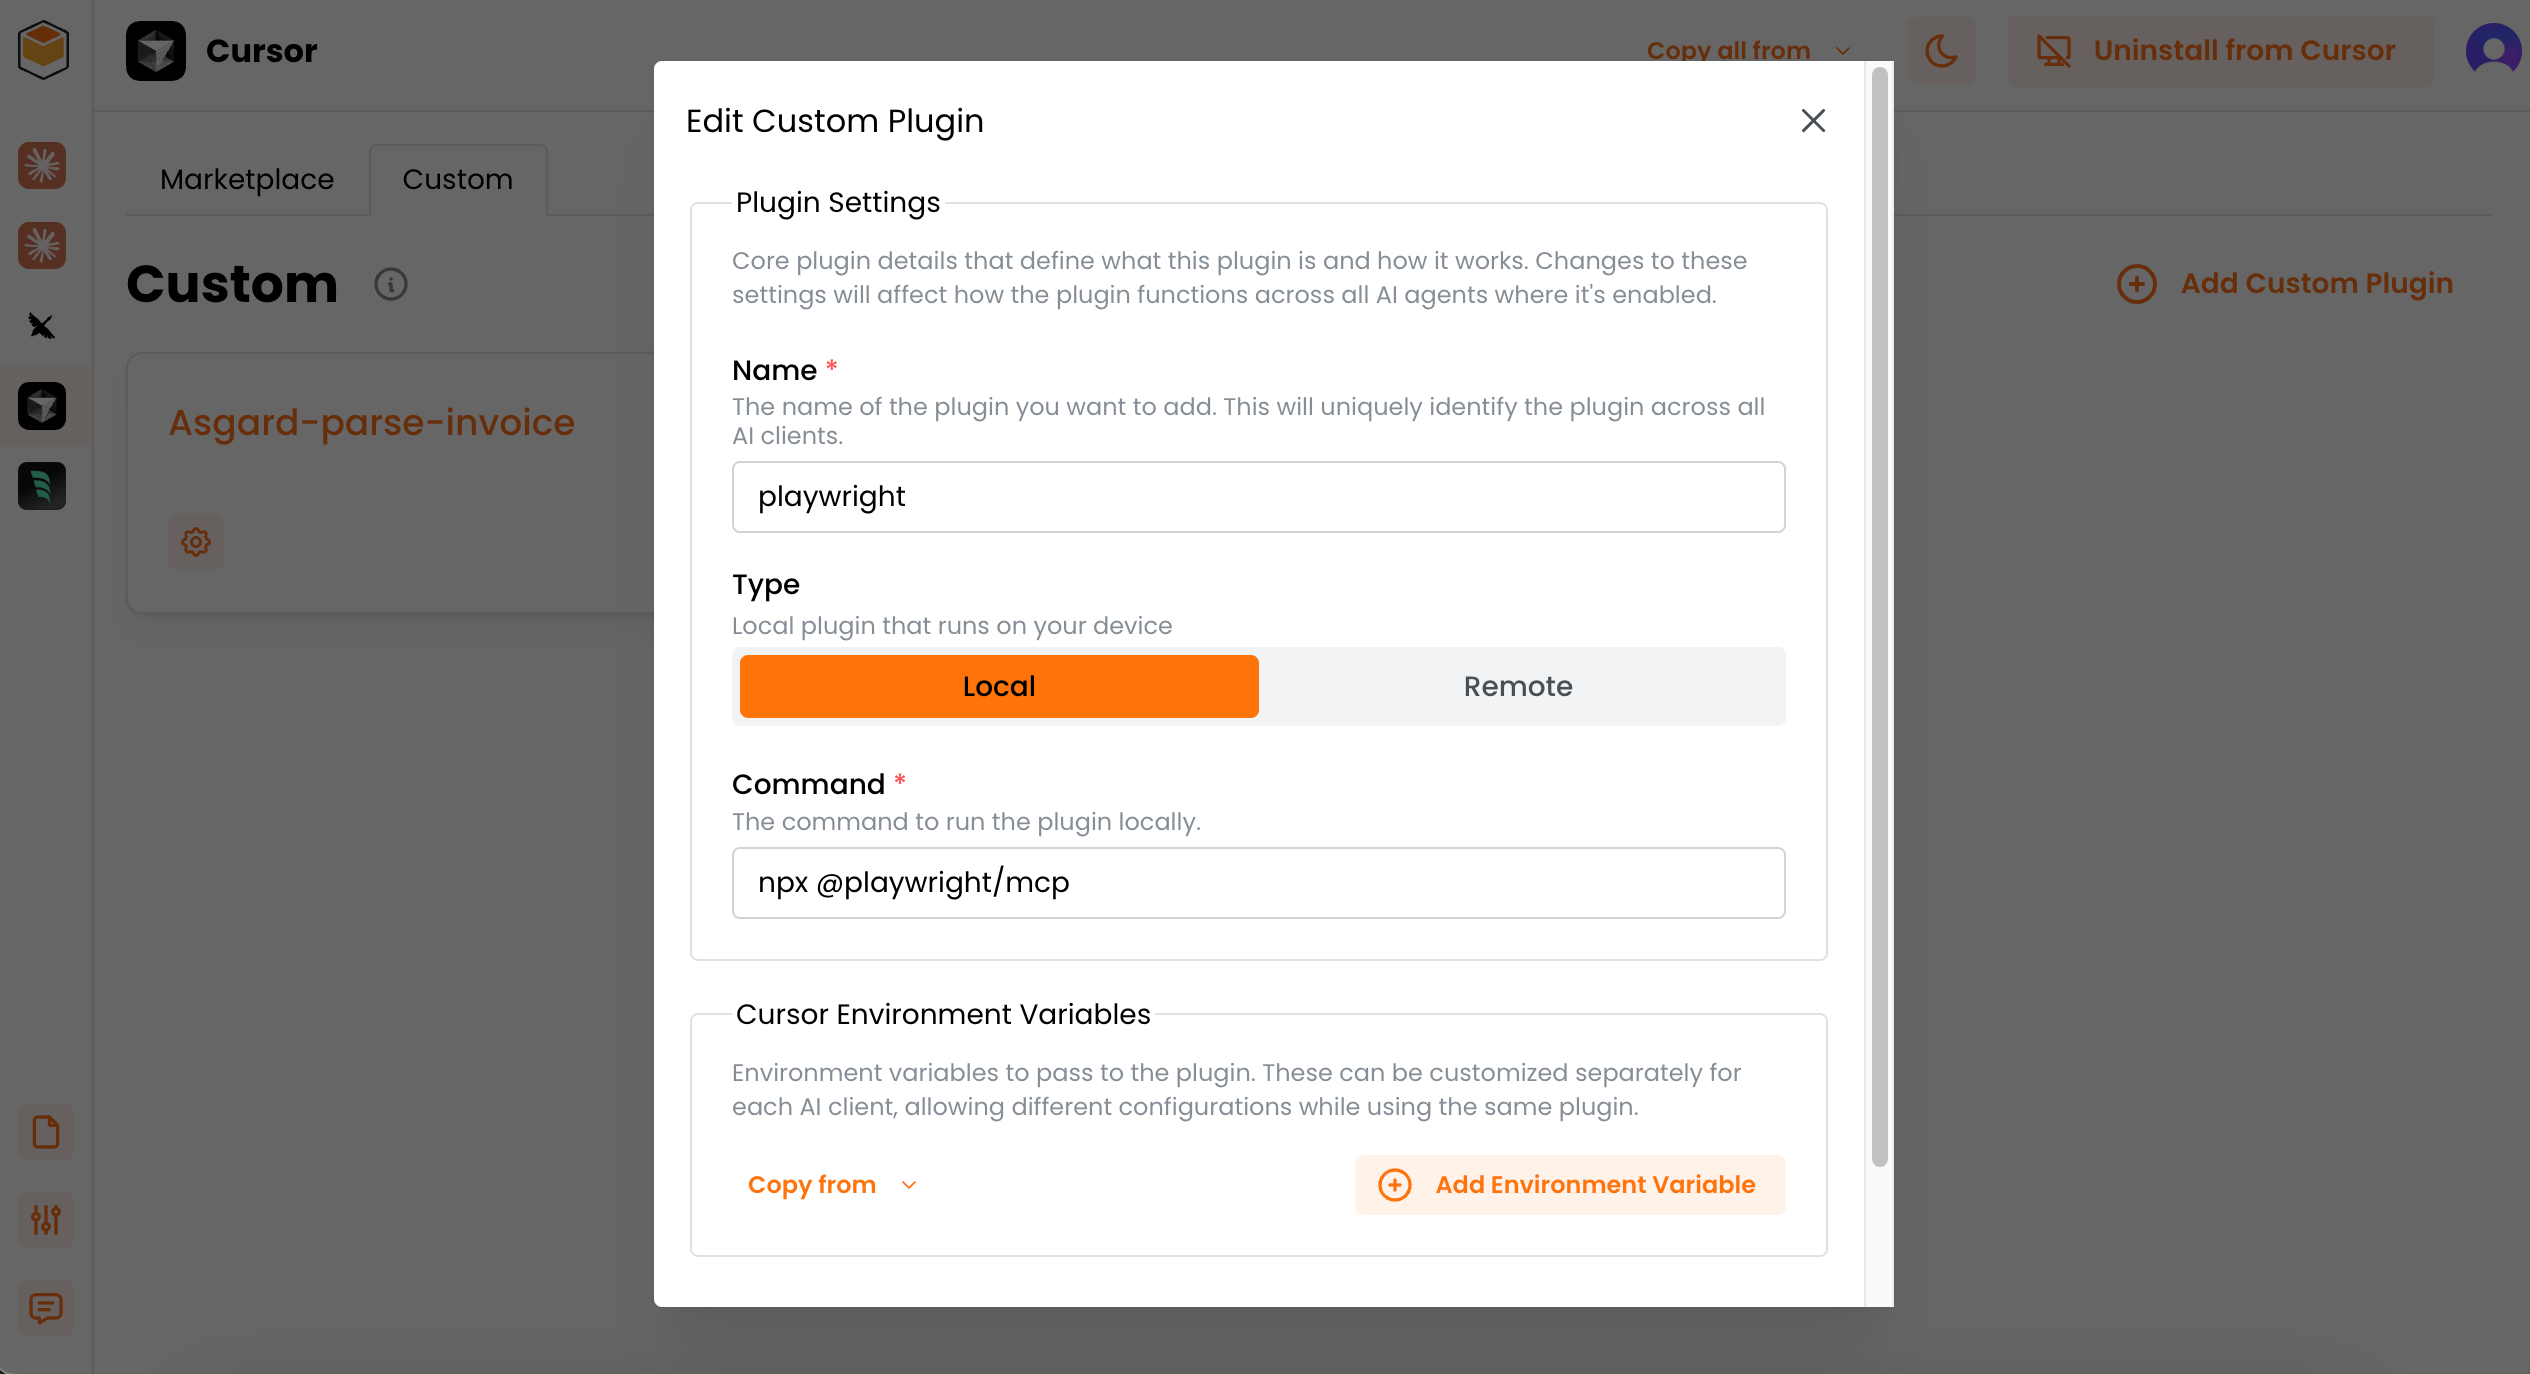Click the MCP box logo in sidebar
The height and width of the screenshot is (1374, 2530).
(43, 49)
